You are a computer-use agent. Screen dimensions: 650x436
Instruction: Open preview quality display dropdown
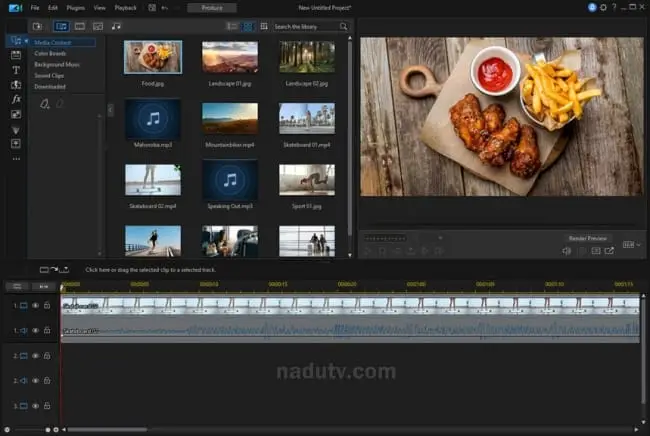(x=632, y=245)
